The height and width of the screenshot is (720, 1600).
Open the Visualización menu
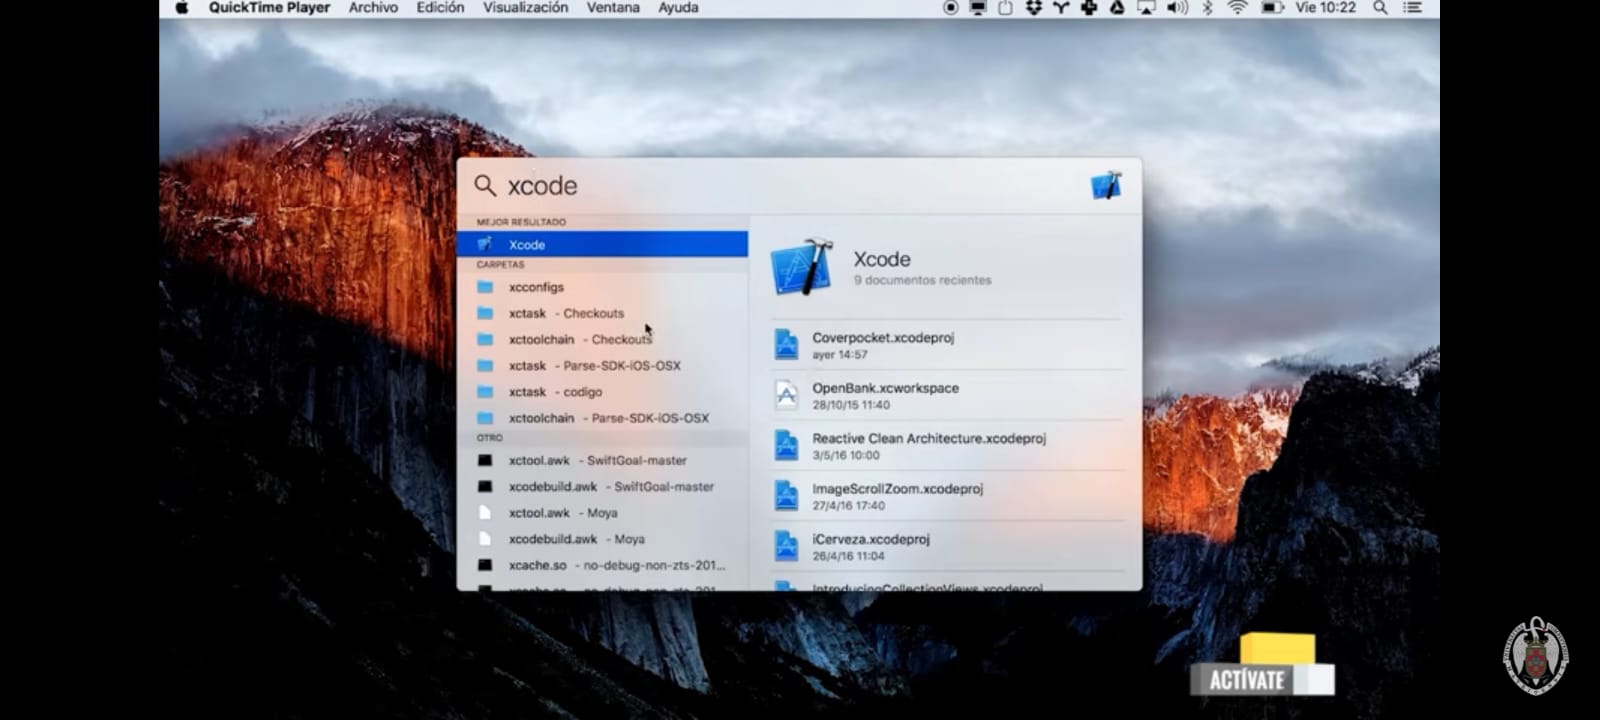[x=525, y=7]
